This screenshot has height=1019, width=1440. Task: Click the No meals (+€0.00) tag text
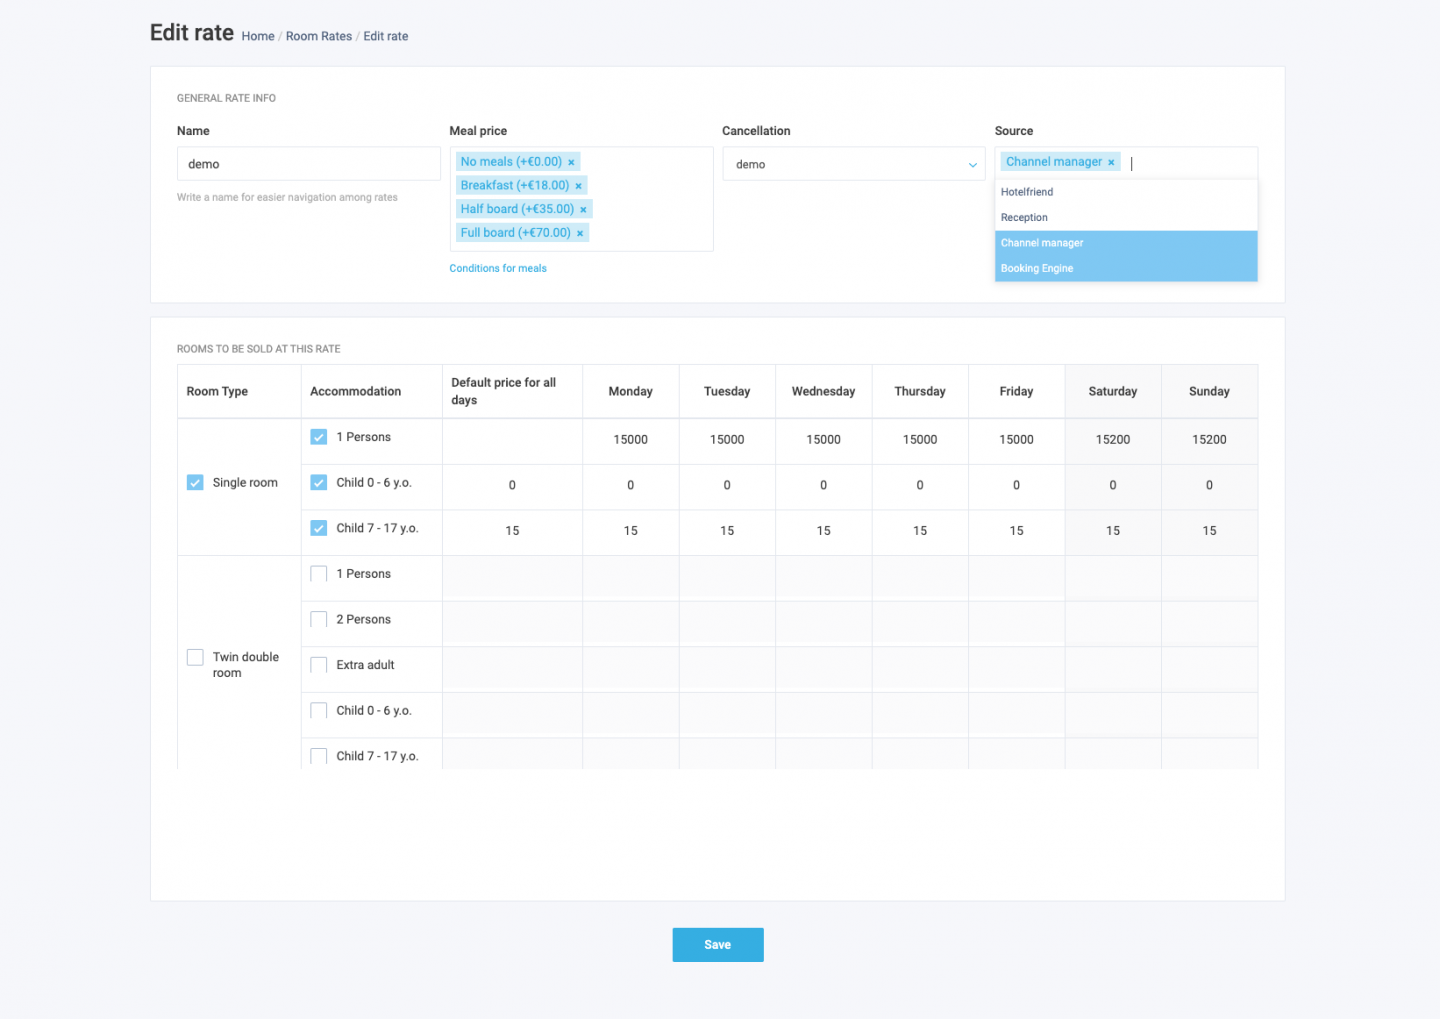[x=511, y=162]
